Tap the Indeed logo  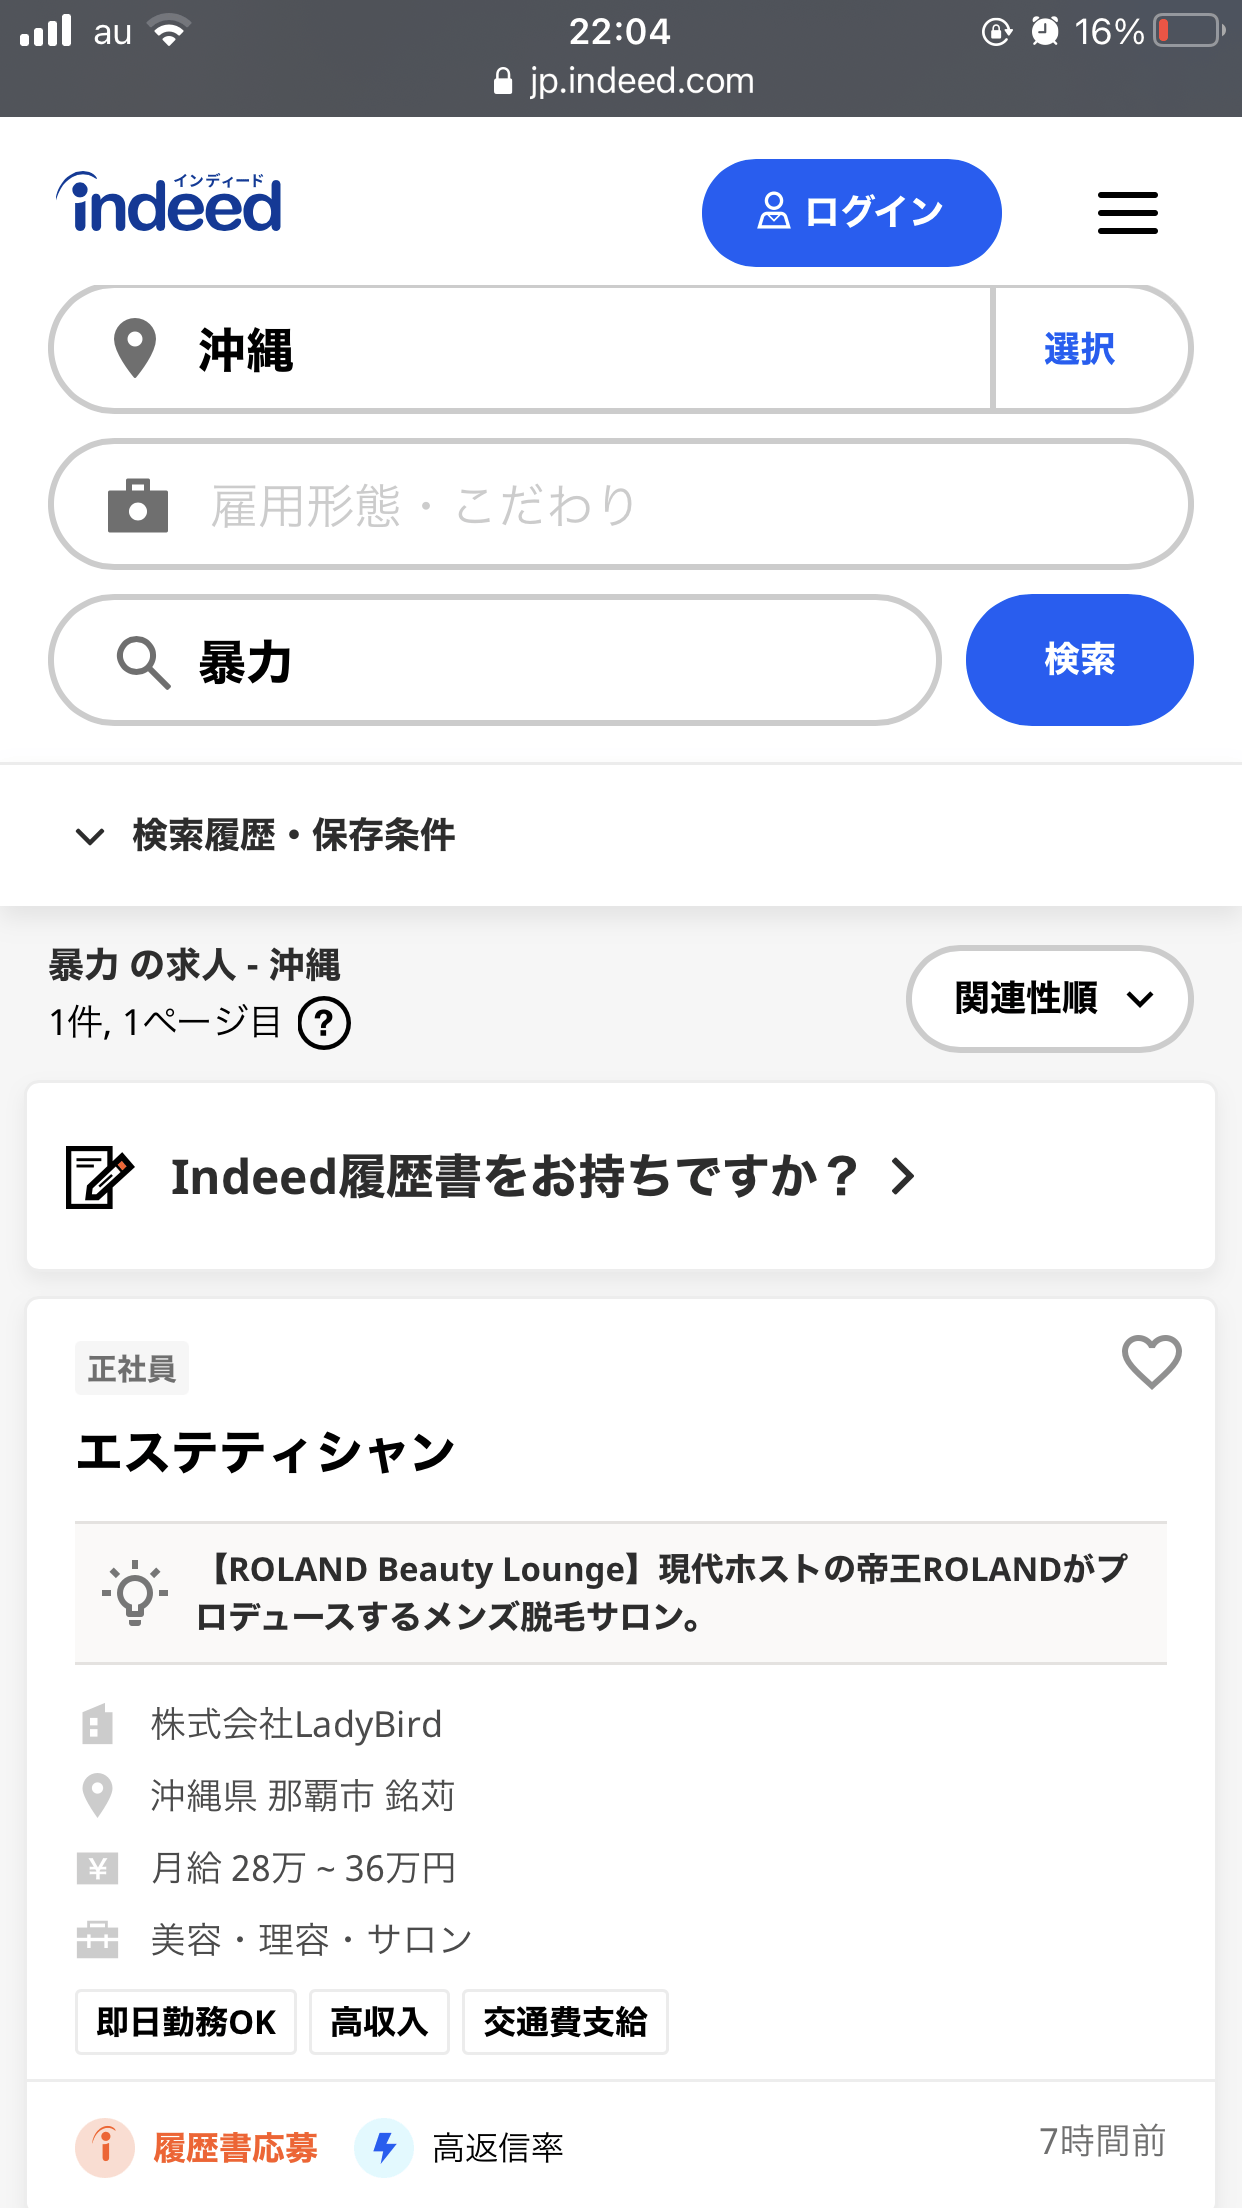tap(170, 203)
